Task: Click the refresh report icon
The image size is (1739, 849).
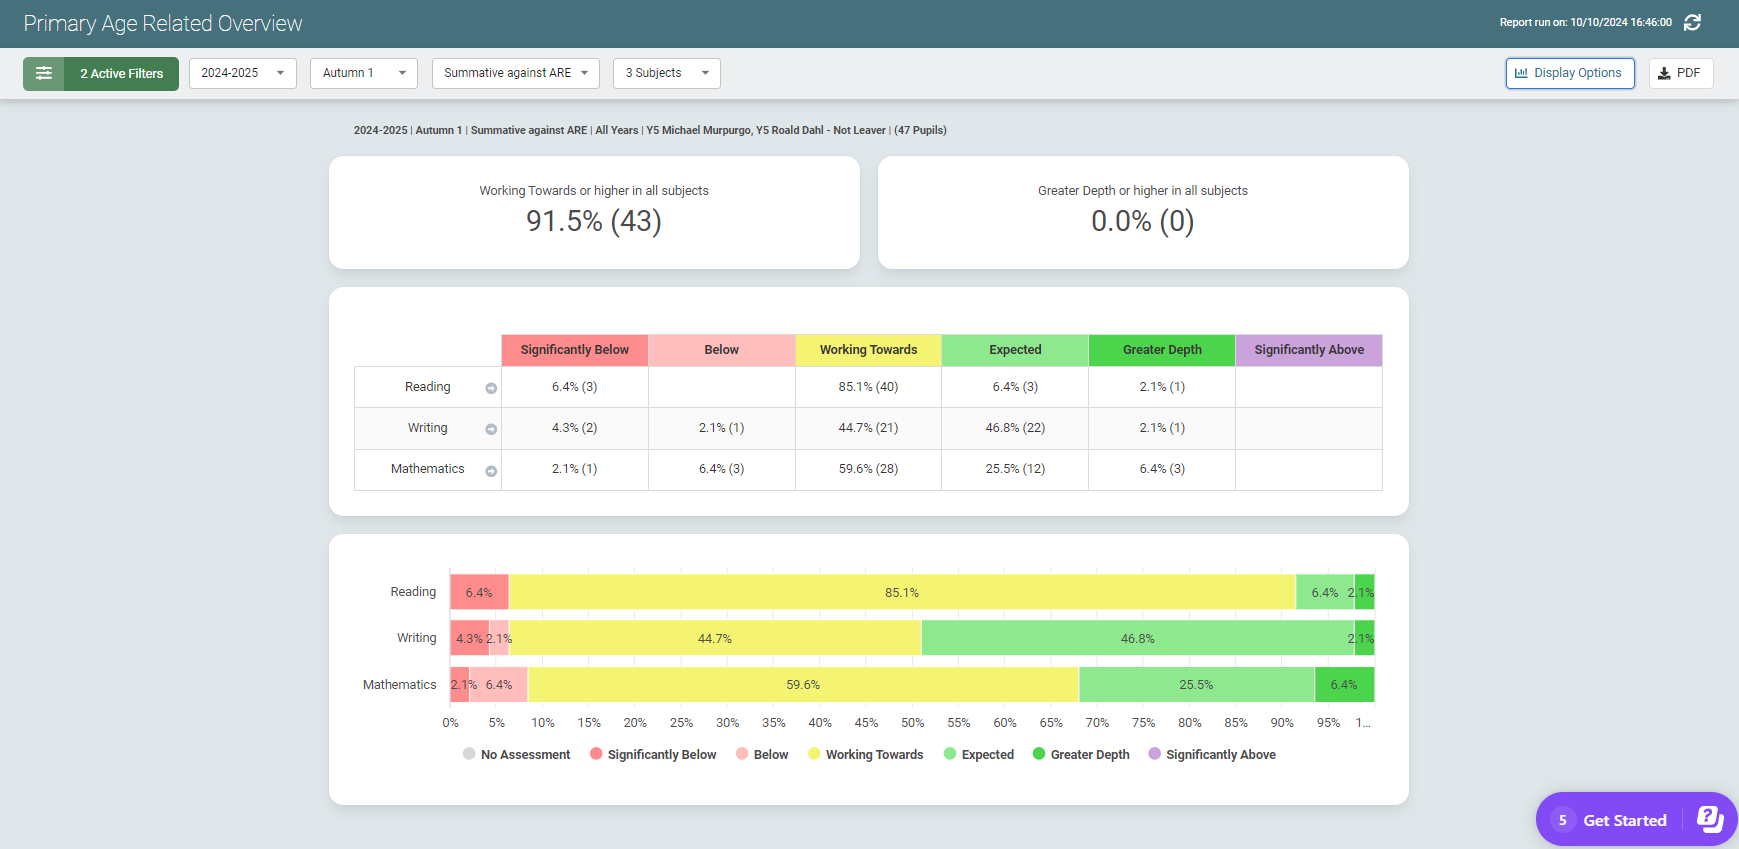Action: [x=1692, y=22]
